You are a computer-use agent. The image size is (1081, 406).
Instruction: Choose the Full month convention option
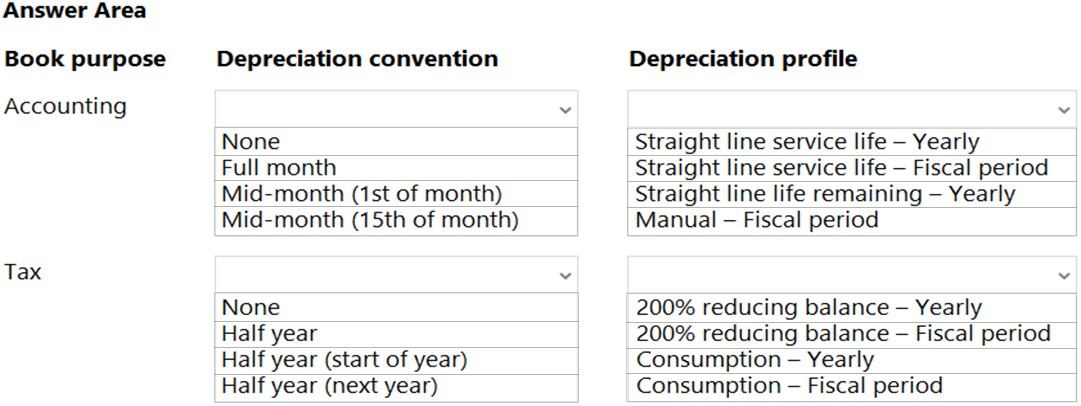(x=396, y=168)
